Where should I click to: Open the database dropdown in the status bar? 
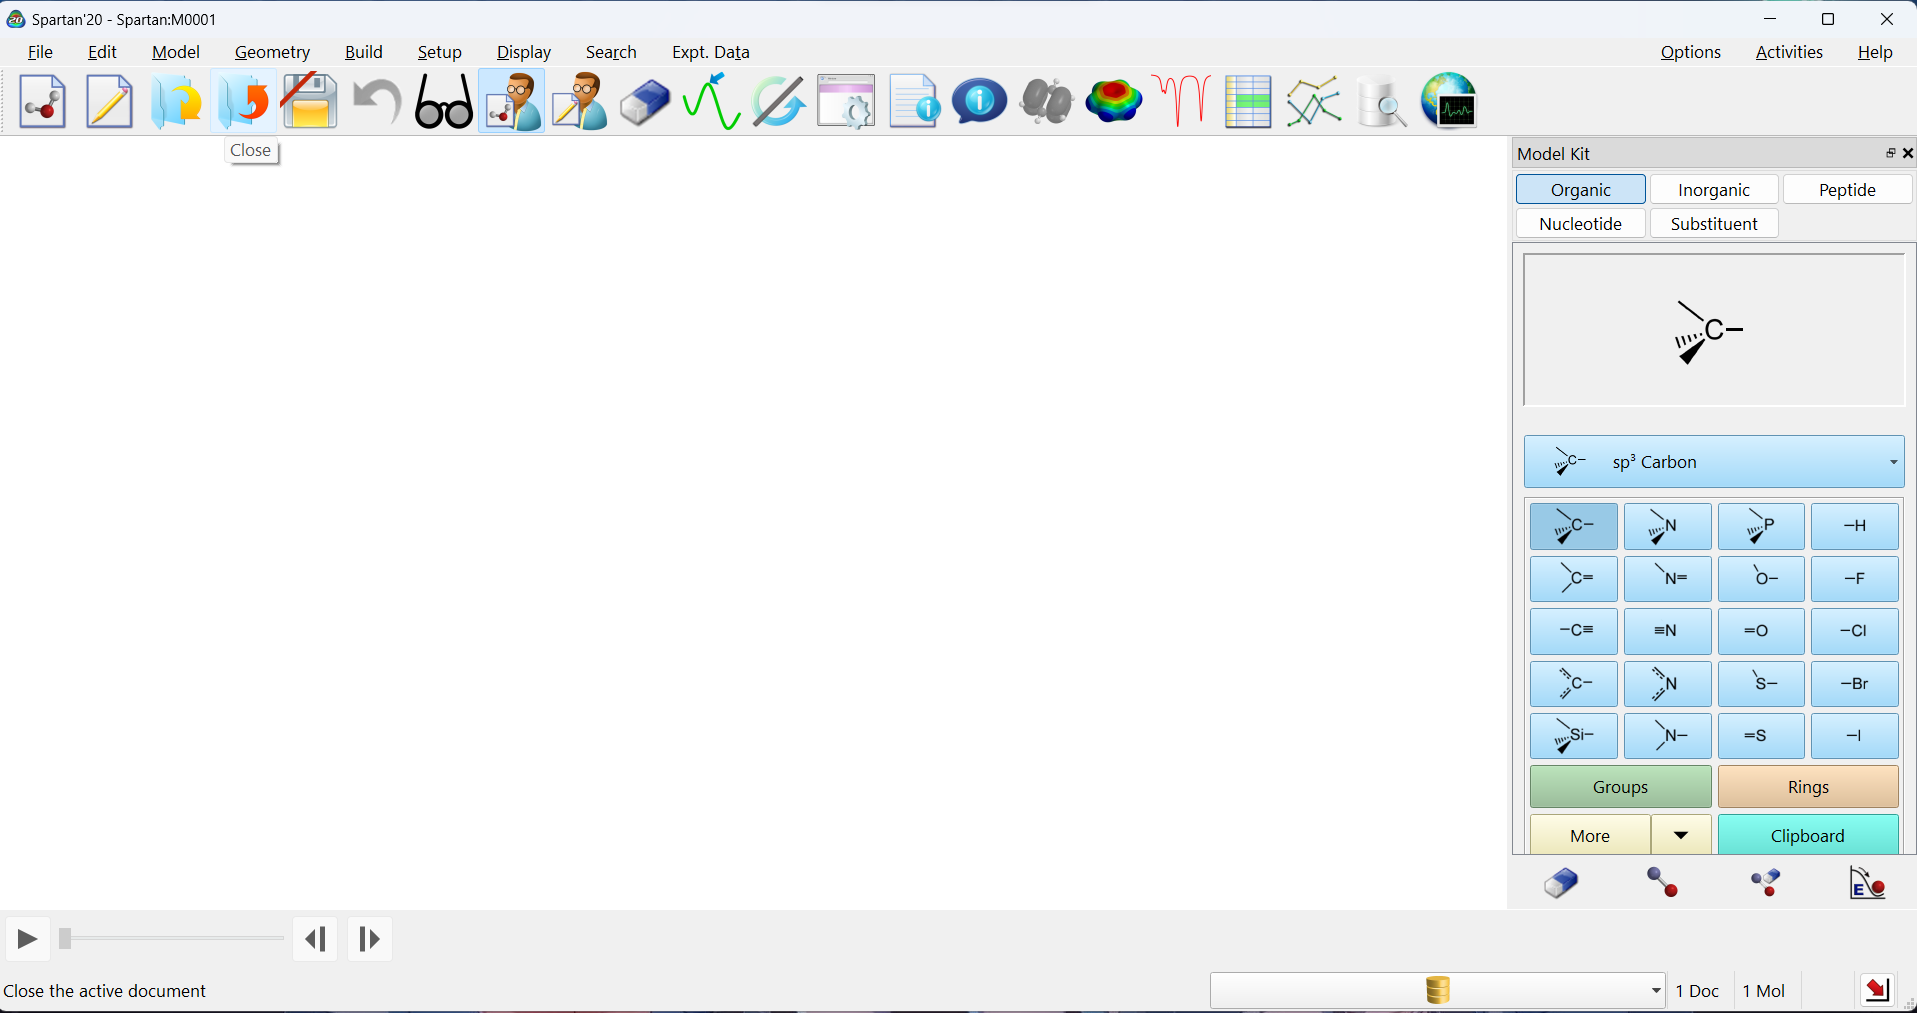pos(1438,990)
